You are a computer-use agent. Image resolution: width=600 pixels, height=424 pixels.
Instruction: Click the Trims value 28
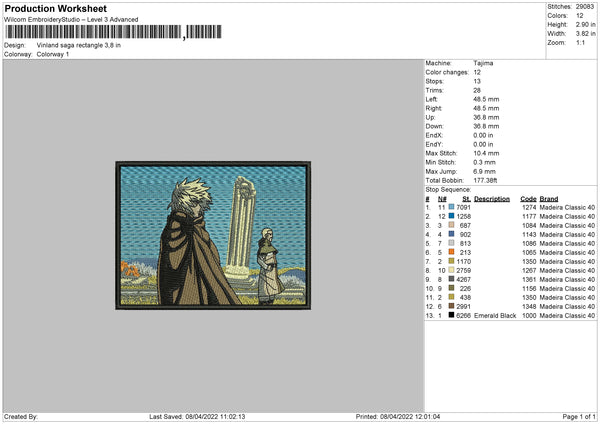[477, 90]
